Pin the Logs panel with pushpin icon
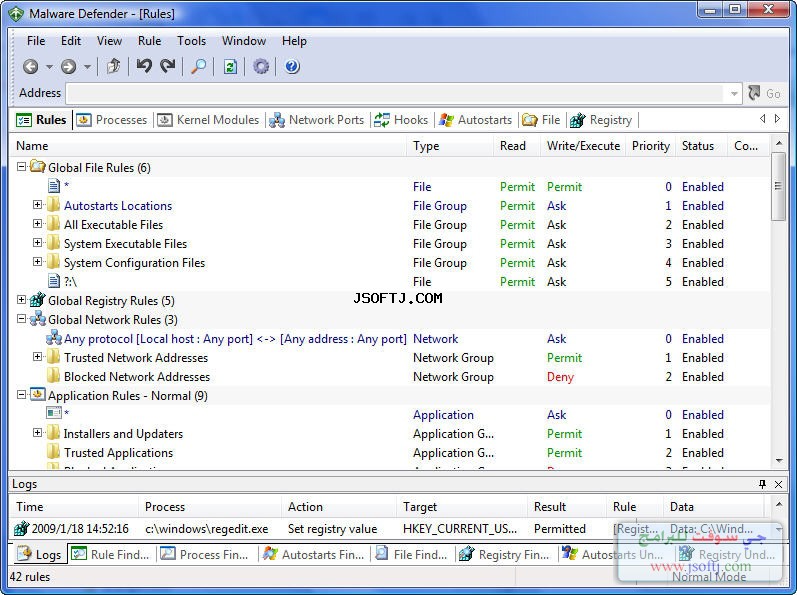Screen dimensions: 797x595 pos(762,484)
